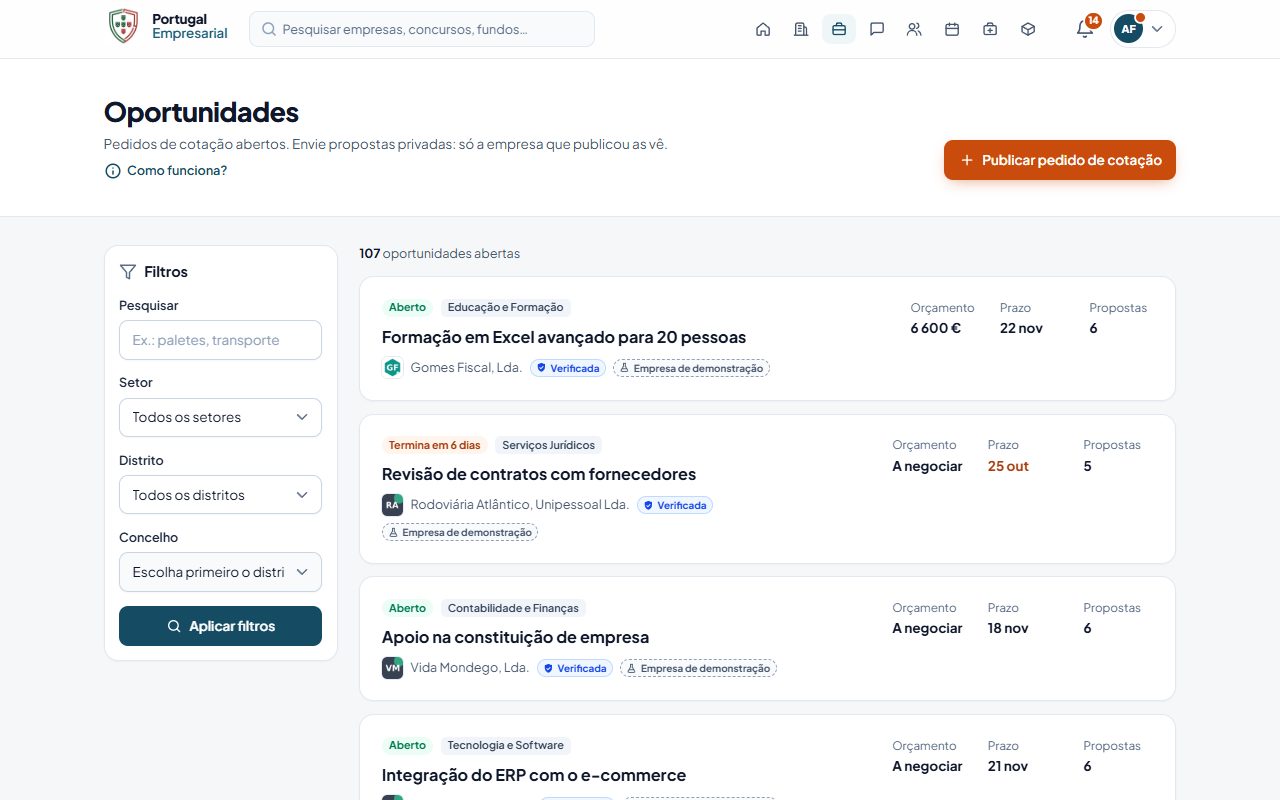Open the Concelho dropdown
This screenshot has height=800, width=1280.
click(x=220, y=572)
